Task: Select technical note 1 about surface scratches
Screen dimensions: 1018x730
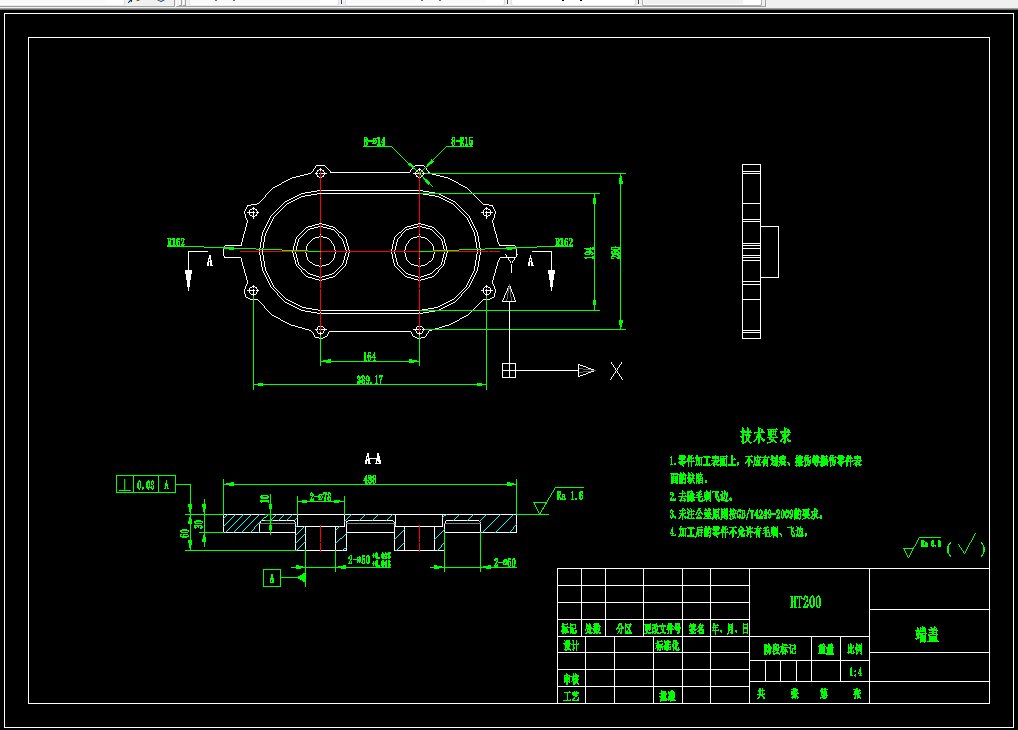Action: tap(765, 470)
